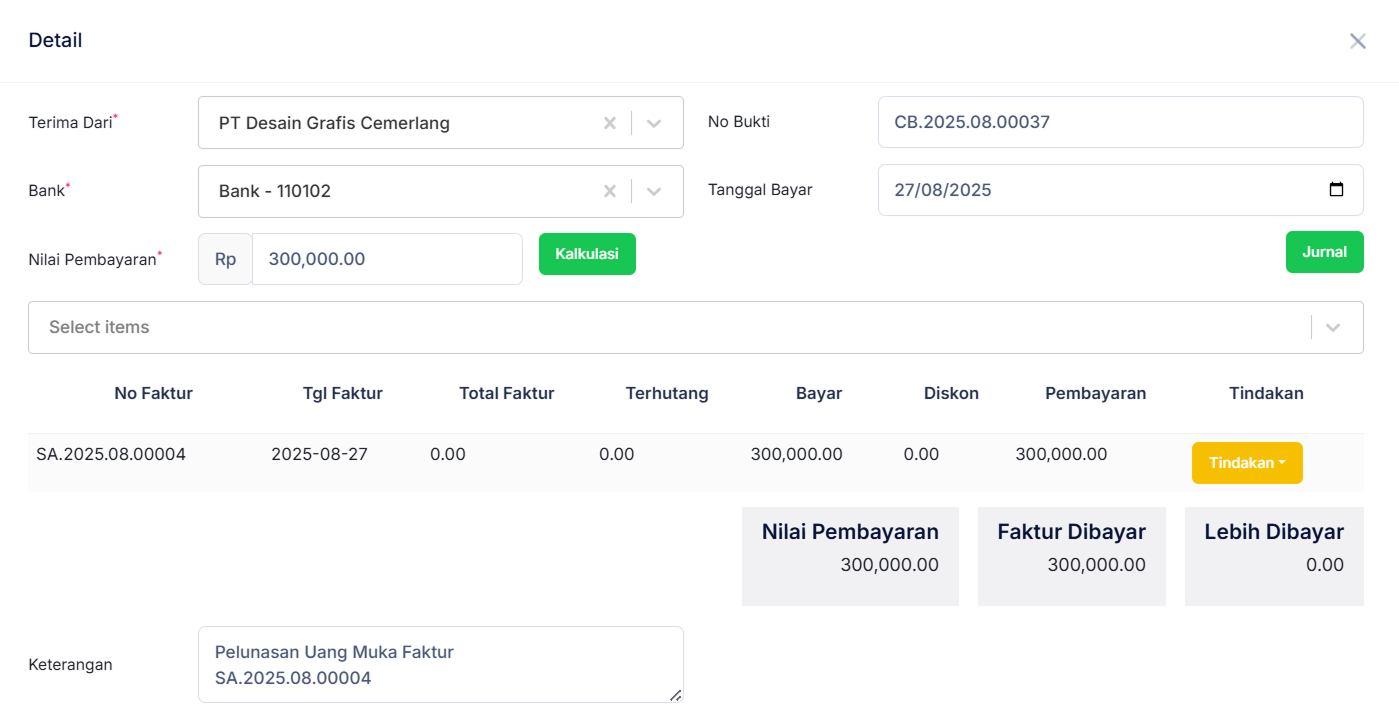Expand the Bank selection dropdown
This screenshot has height=707, width=1399.
[x=654, y=190]
